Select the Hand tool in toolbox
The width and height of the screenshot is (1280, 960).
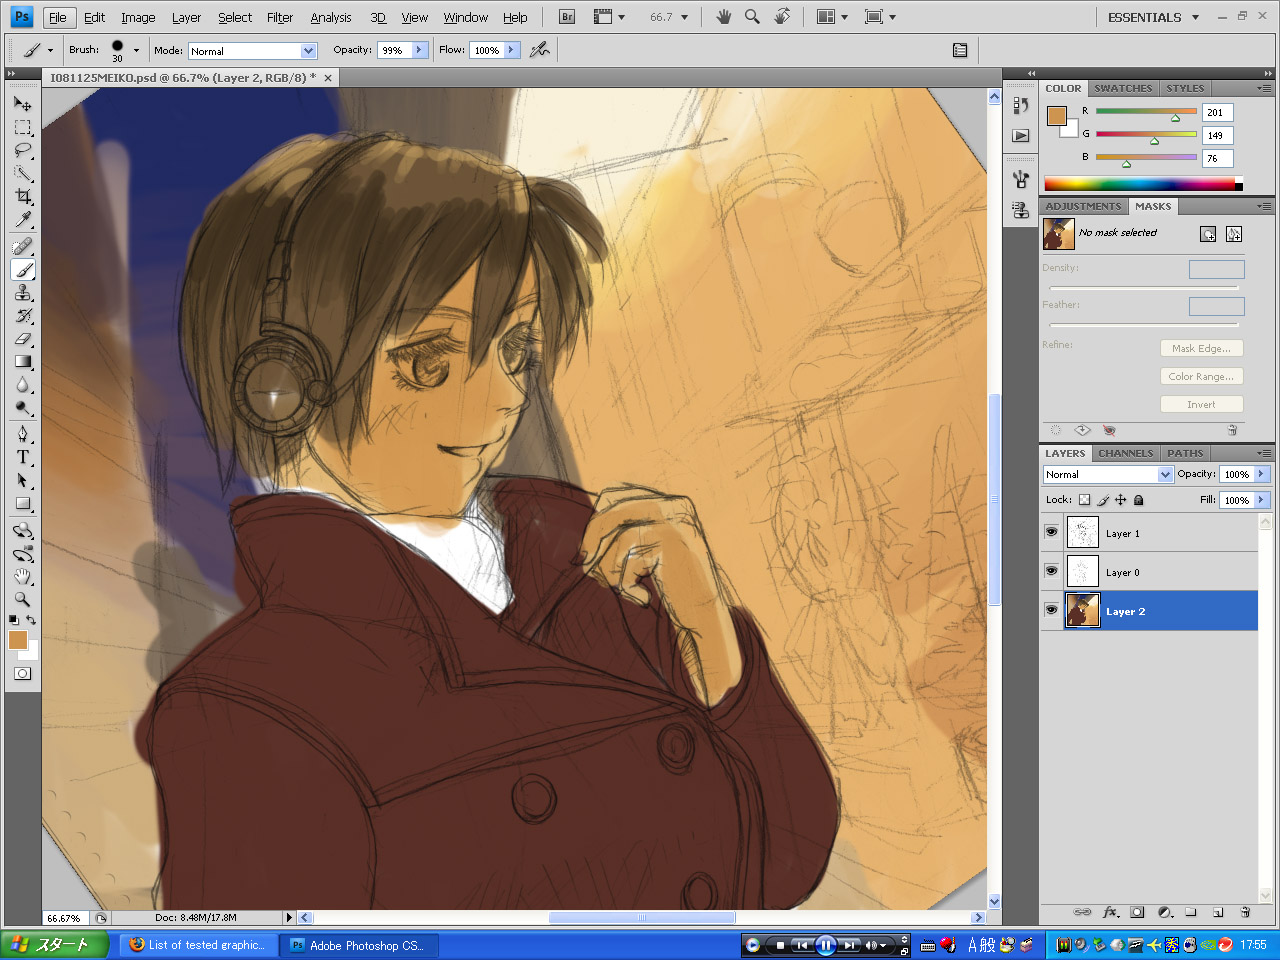pos(22,576)
